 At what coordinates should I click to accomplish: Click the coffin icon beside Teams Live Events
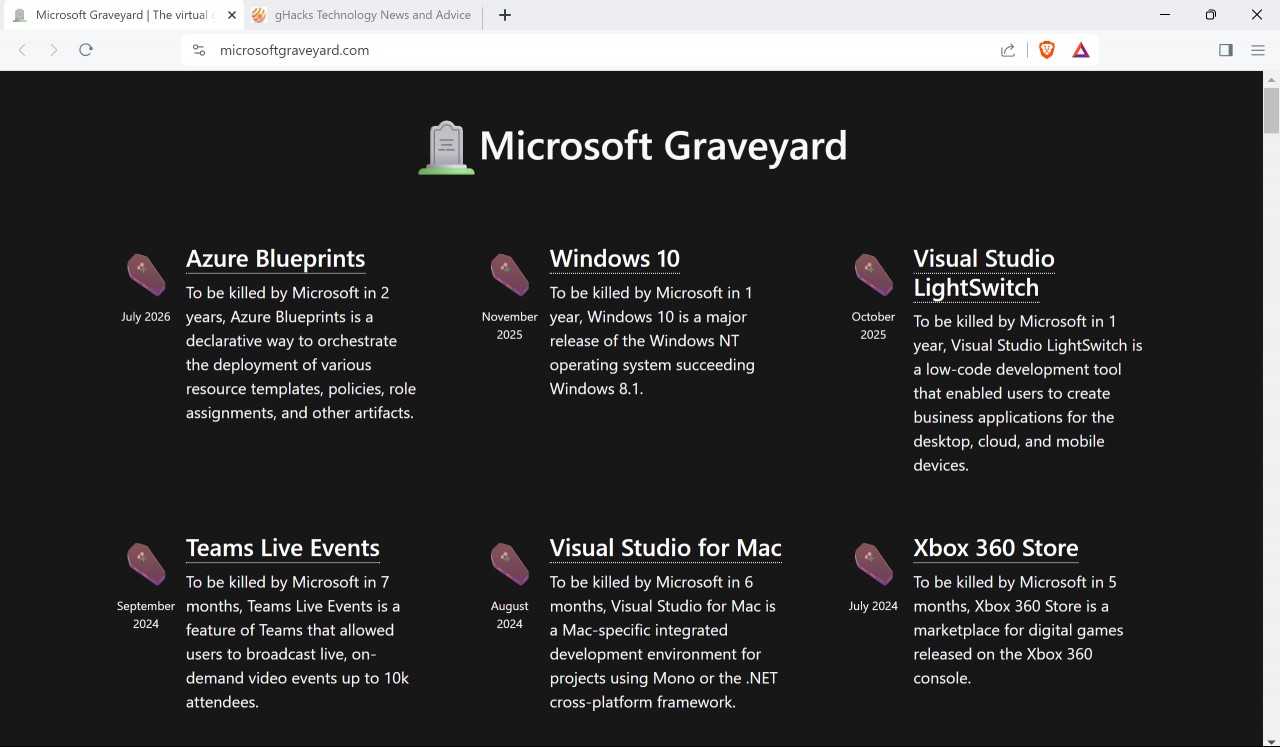146,564
